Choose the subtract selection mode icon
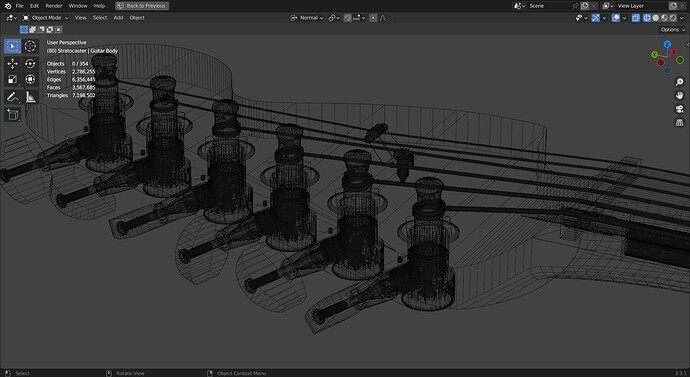Viewport: 690px width, 377px height. point(41,29)
